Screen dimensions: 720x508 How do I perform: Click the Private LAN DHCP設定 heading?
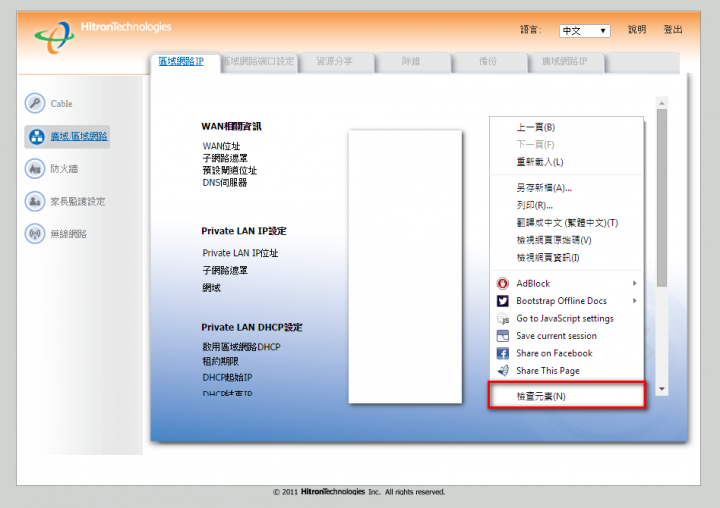pyautogui.click(x=252, y=327)
